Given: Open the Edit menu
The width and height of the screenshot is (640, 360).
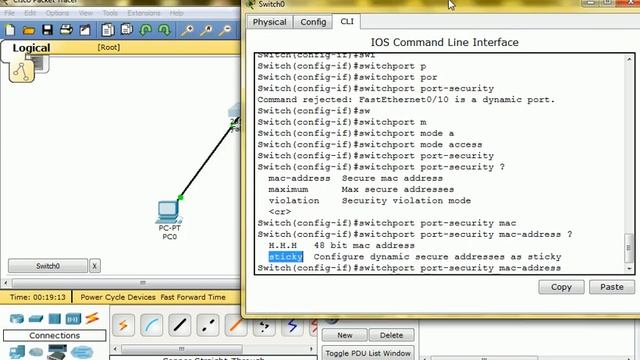Looking at the screenshot, I should 30,13.
